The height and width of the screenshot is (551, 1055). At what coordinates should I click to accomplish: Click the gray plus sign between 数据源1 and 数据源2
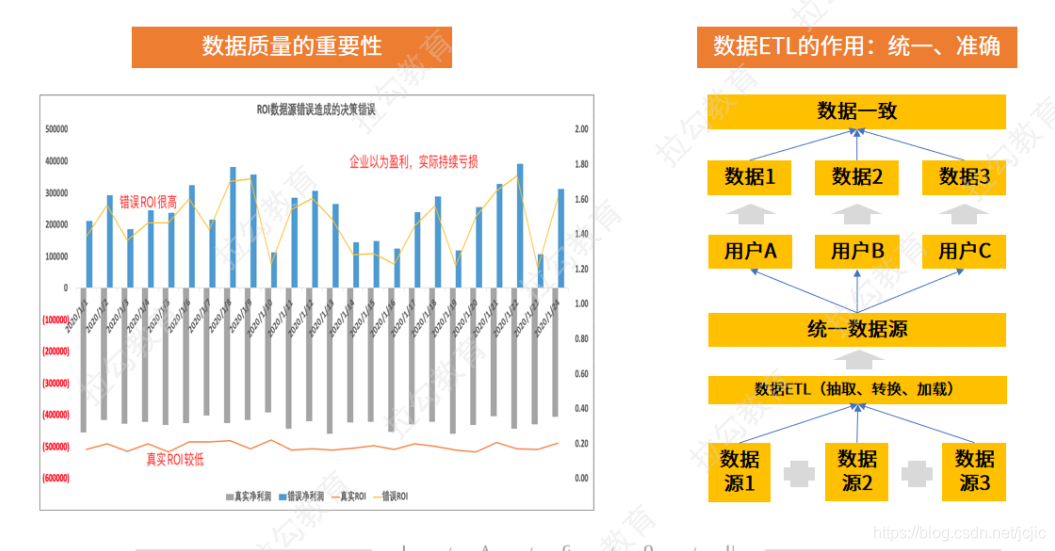coord(799,474)
